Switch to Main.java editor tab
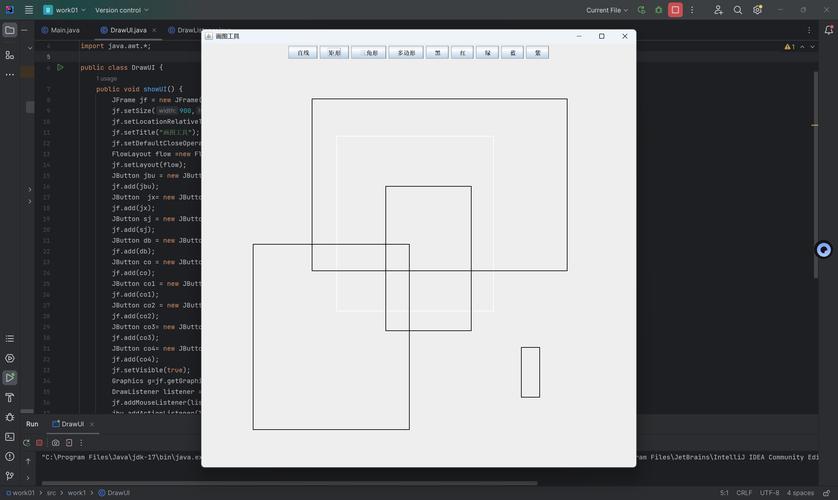 (60, 30)
